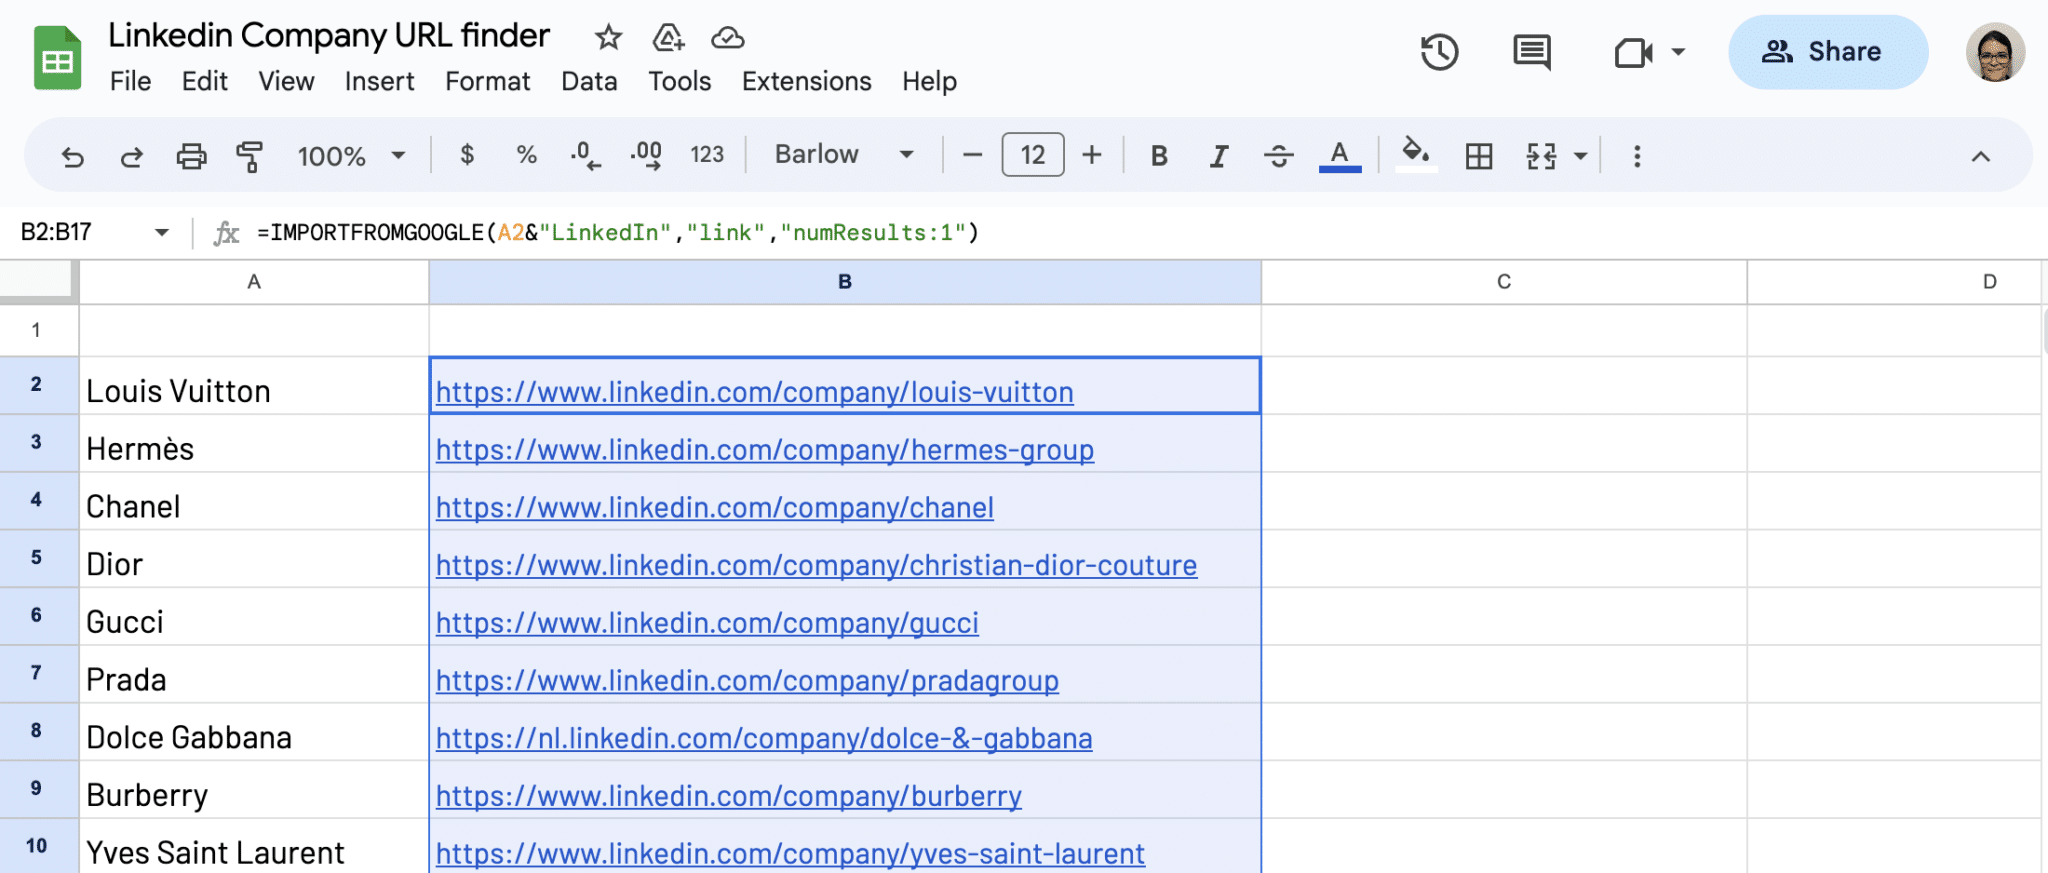Image resolution: width=2048 pixels, height=873 pixels.
Task: Rename the document title
Action: click(x=329, y=36)
